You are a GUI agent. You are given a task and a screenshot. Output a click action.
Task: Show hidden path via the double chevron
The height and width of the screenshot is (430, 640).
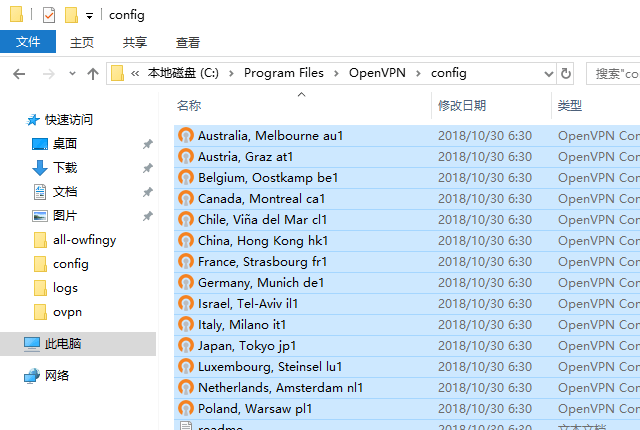click(x=135, y=73)
